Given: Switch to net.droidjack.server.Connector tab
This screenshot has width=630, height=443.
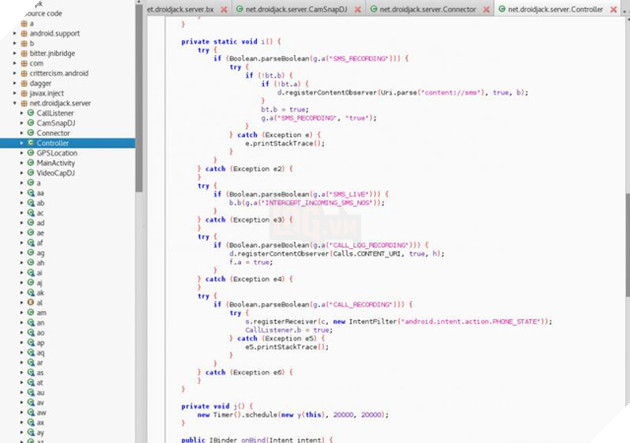Looking at the screenshot, I should (428, 8).
